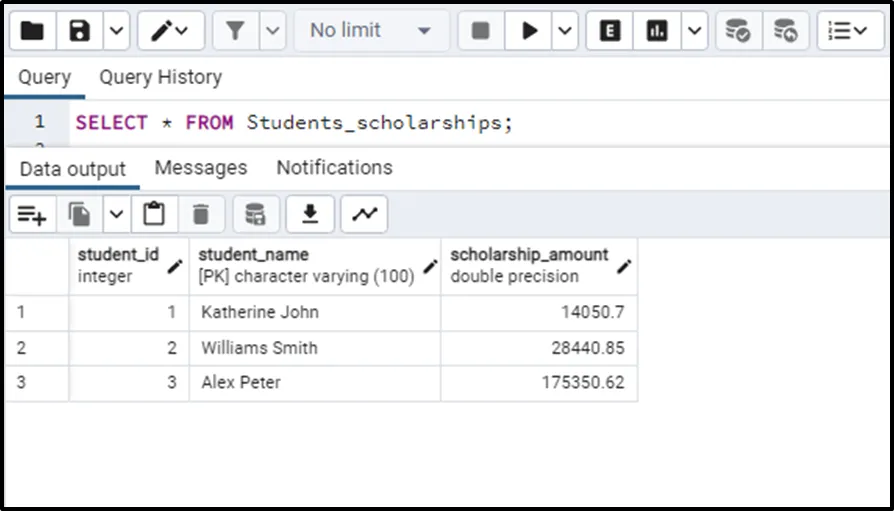Expand the Save File dropdown arrow

point(116,31)
